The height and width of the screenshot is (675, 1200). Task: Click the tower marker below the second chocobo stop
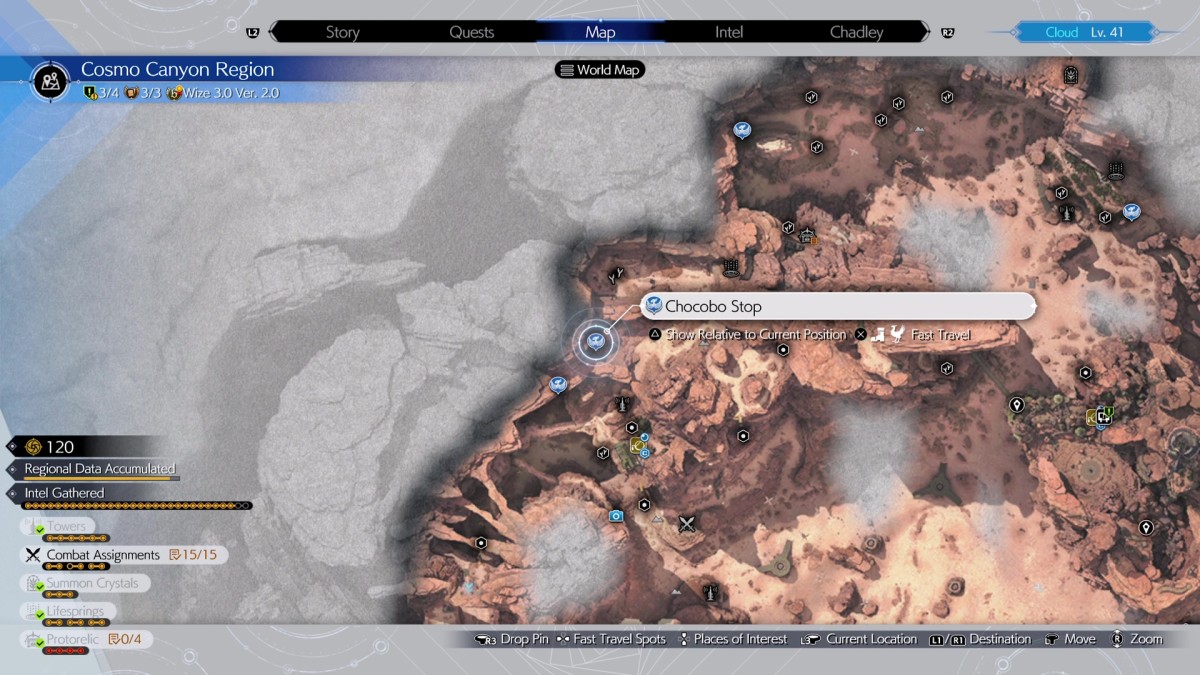(x=624, y=404)
